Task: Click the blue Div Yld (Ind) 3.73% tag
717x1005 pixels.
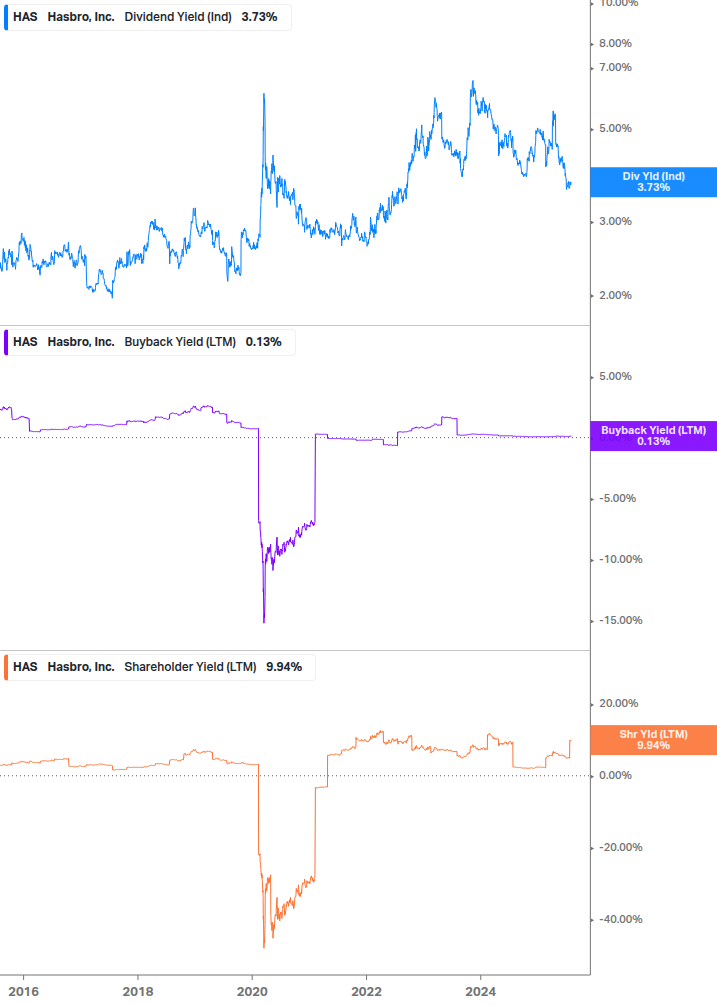Action: 654,182
